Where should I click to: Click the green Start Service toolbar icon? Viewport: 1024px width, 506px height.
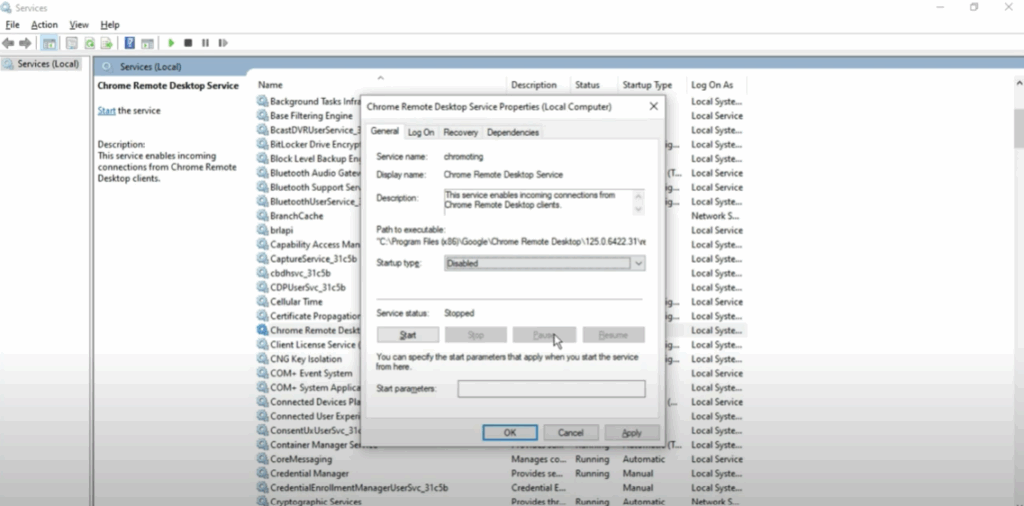pyautogui.click(x=171, y=43)
